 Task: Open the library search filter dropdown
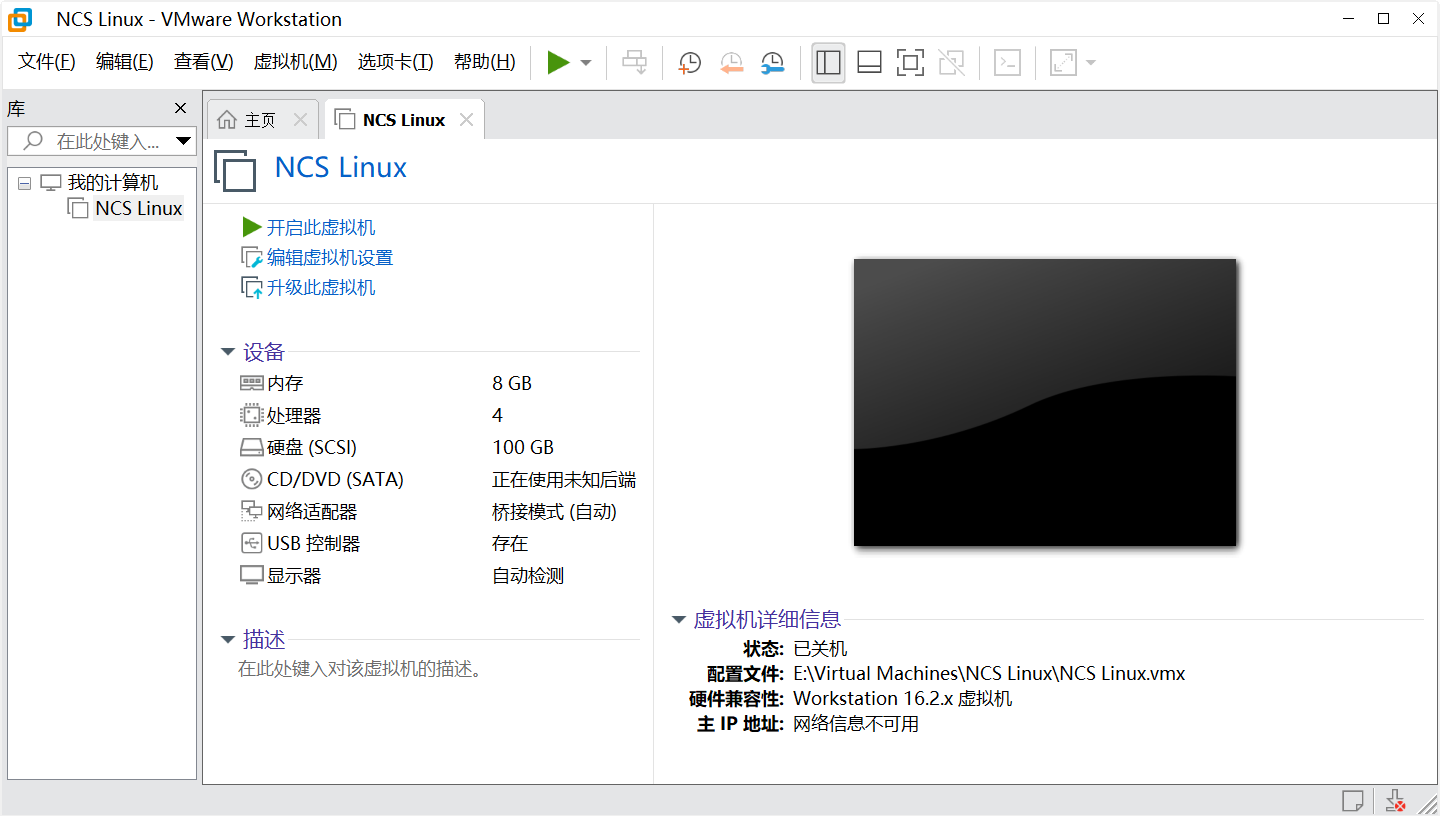coord(183,141)
